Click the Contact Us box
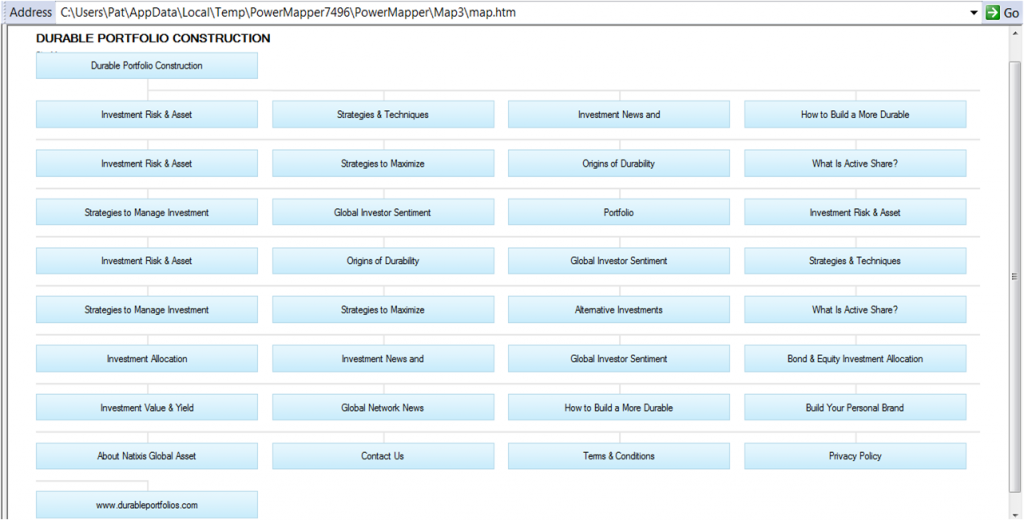Viewport: 1024px width, 520px height. pos(383,456)
